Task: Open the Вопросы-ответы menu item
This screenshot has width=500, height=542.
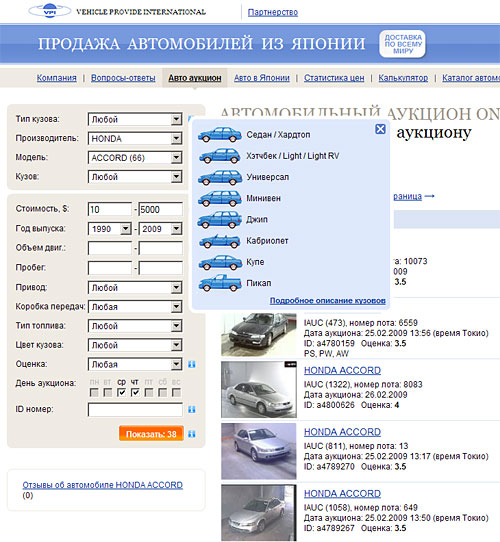Action: coord(123,78)
